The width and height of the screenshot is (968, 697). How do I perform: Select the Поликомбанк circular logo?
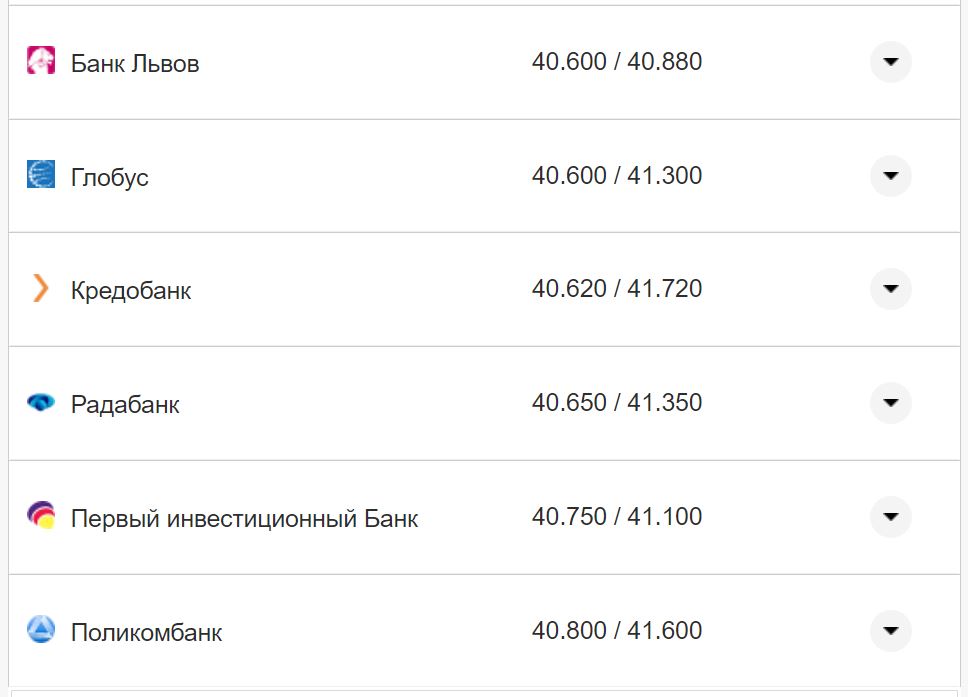39,632
